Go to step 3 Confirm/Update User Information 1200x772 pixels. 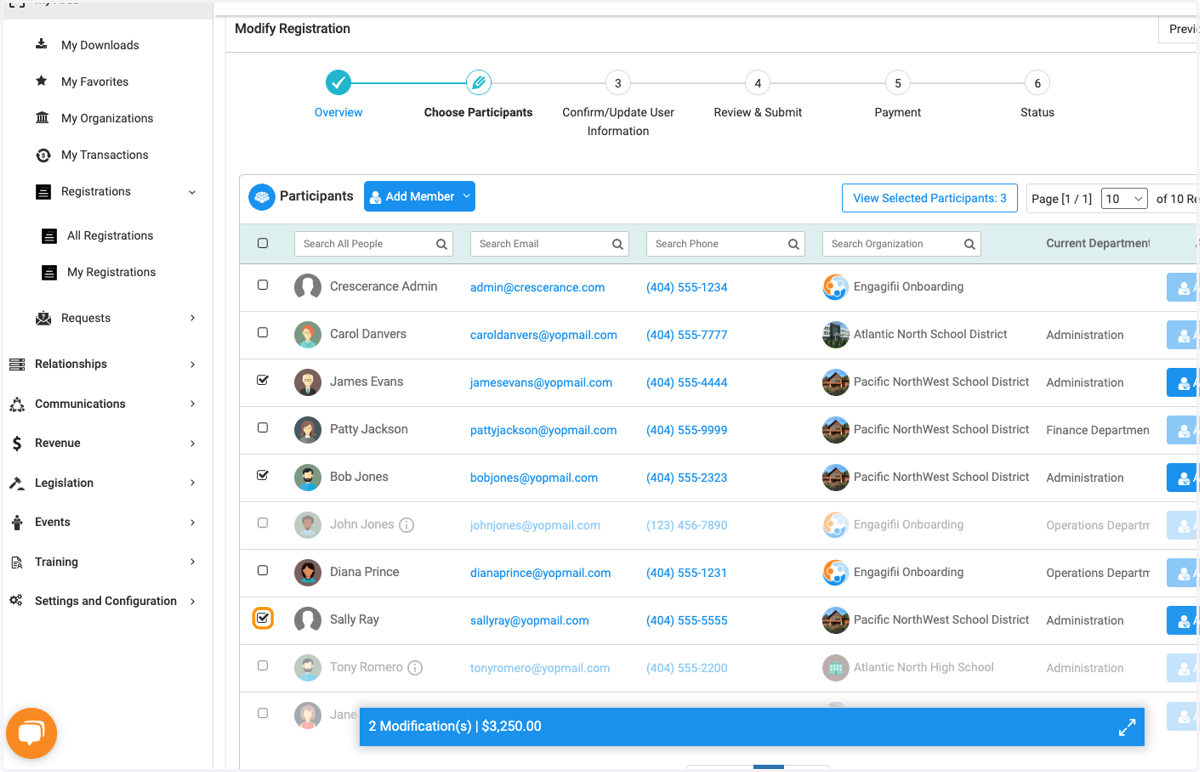pyautogui.click(x=618, y=83)
